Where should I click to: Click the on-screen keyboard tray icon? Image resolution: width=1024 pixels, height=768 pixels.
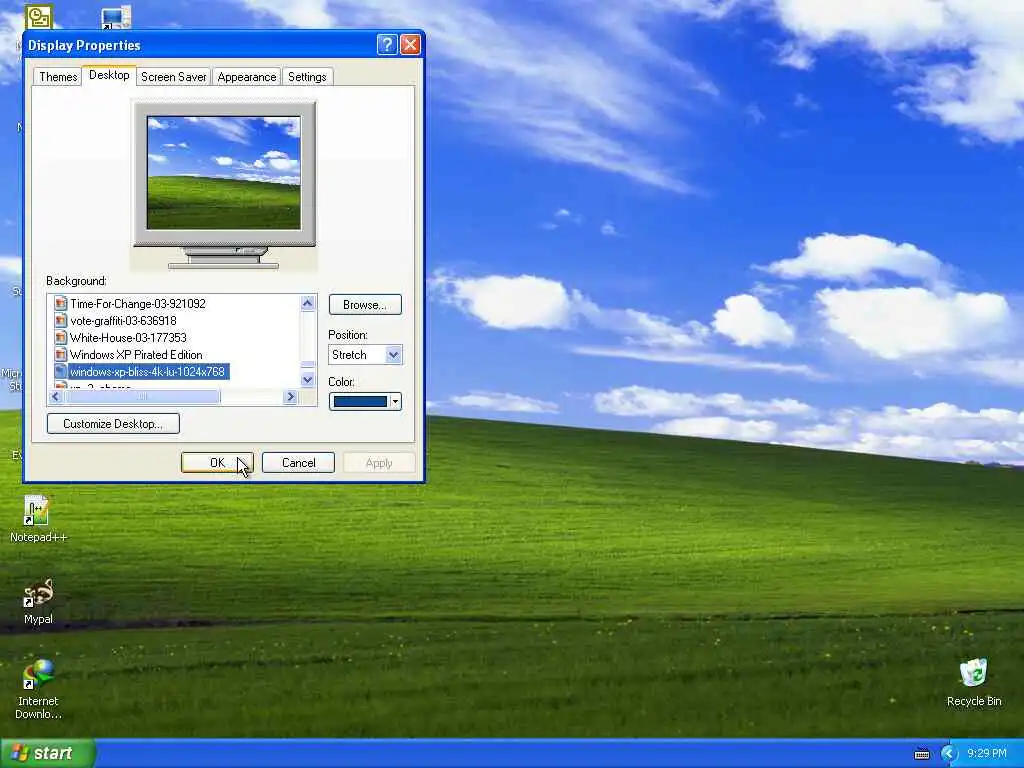921,754
